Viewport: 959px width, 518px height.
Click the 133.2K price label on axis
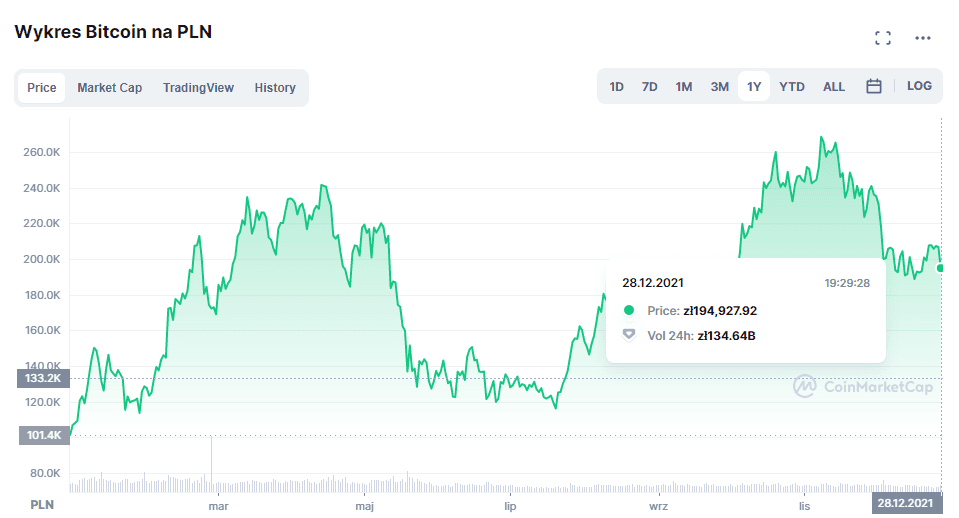(x=41, y=379)
